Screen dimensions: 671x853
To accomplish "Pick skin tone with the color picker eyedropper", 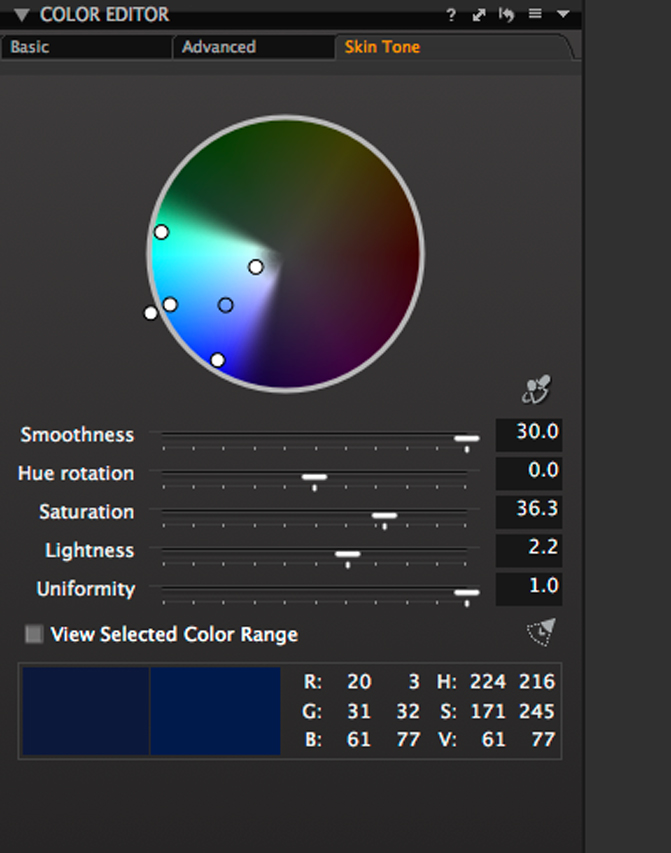I will coord(537,390).
